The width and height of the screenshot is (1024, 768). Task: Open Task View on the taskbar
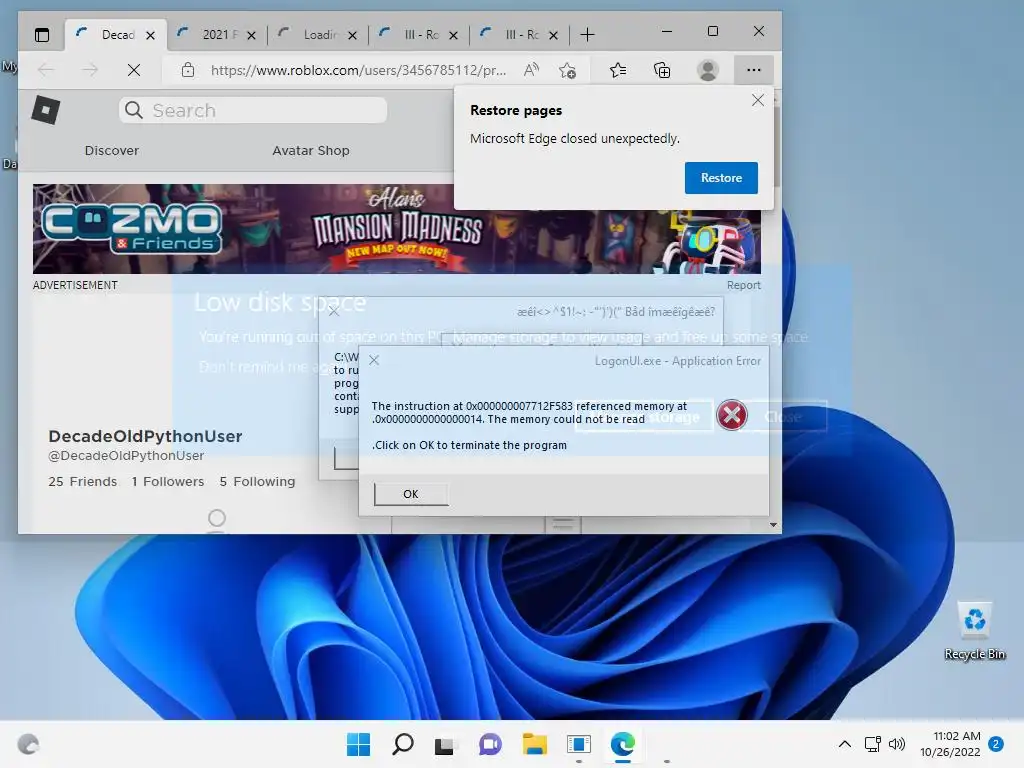click(x=445, y=744)
